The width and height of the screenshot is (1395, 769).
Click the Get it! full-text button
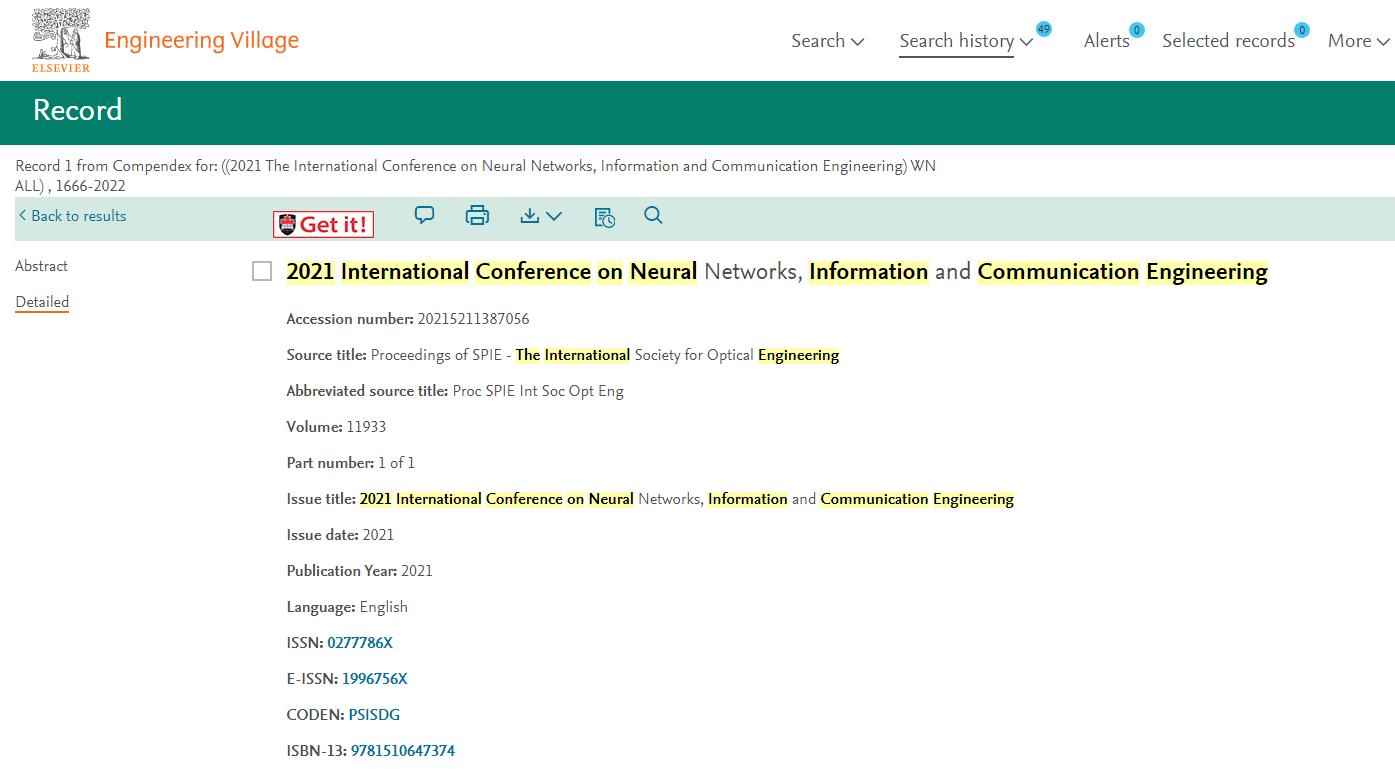click(324, 224)
